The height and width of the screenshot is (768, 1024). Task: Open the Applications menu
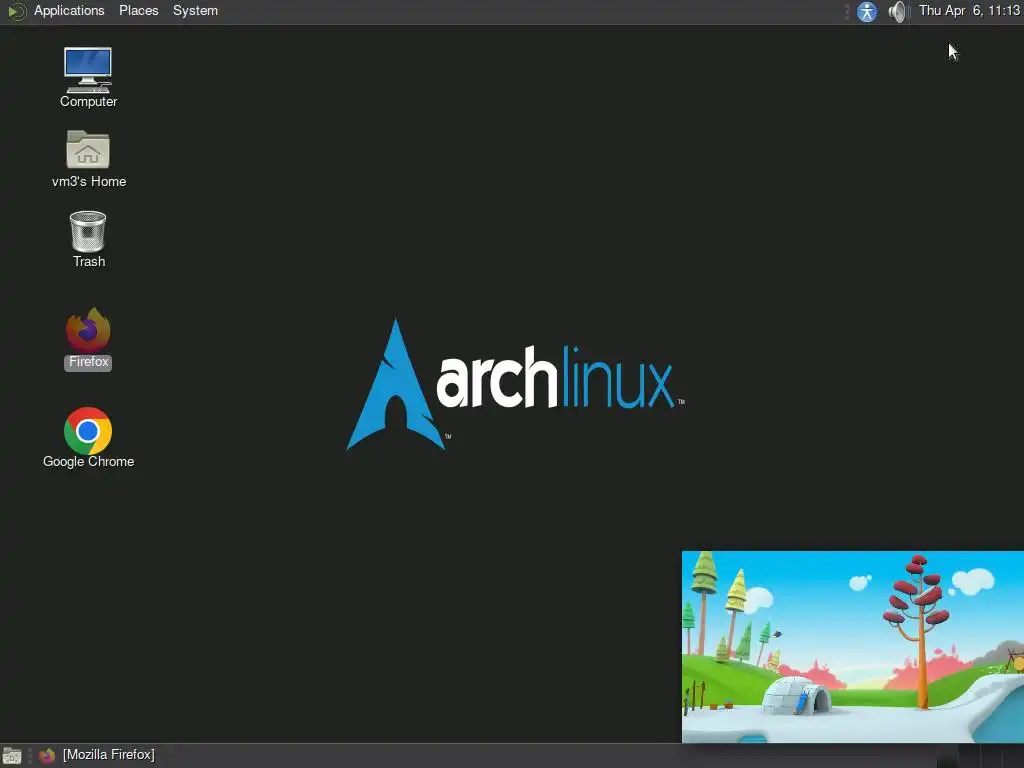click(x=69, y=11)
